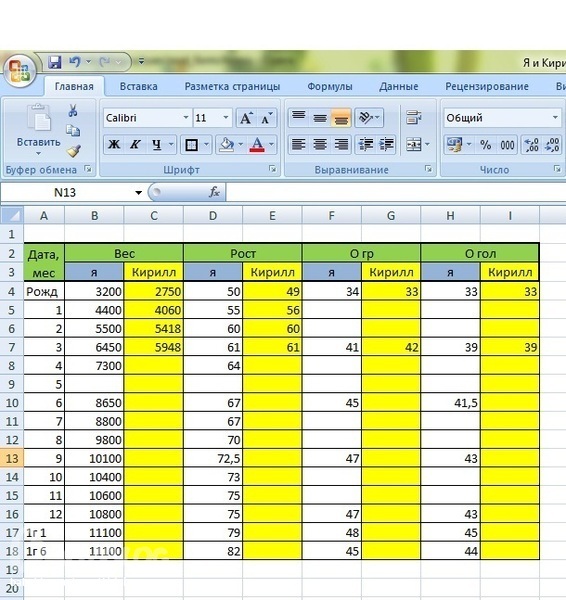Decrease decimal places
The height and width of the screenshot is (600, 566).
pos(552,145)
